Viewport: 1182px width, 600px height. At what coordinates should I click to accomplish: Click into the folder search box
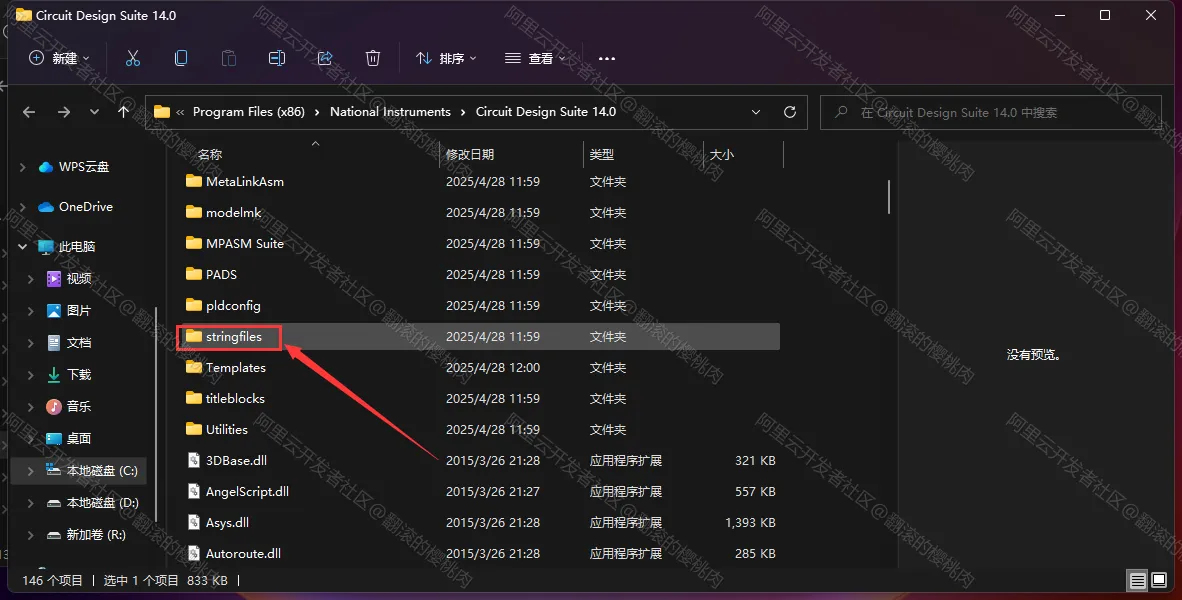click(x=991, y=112)
